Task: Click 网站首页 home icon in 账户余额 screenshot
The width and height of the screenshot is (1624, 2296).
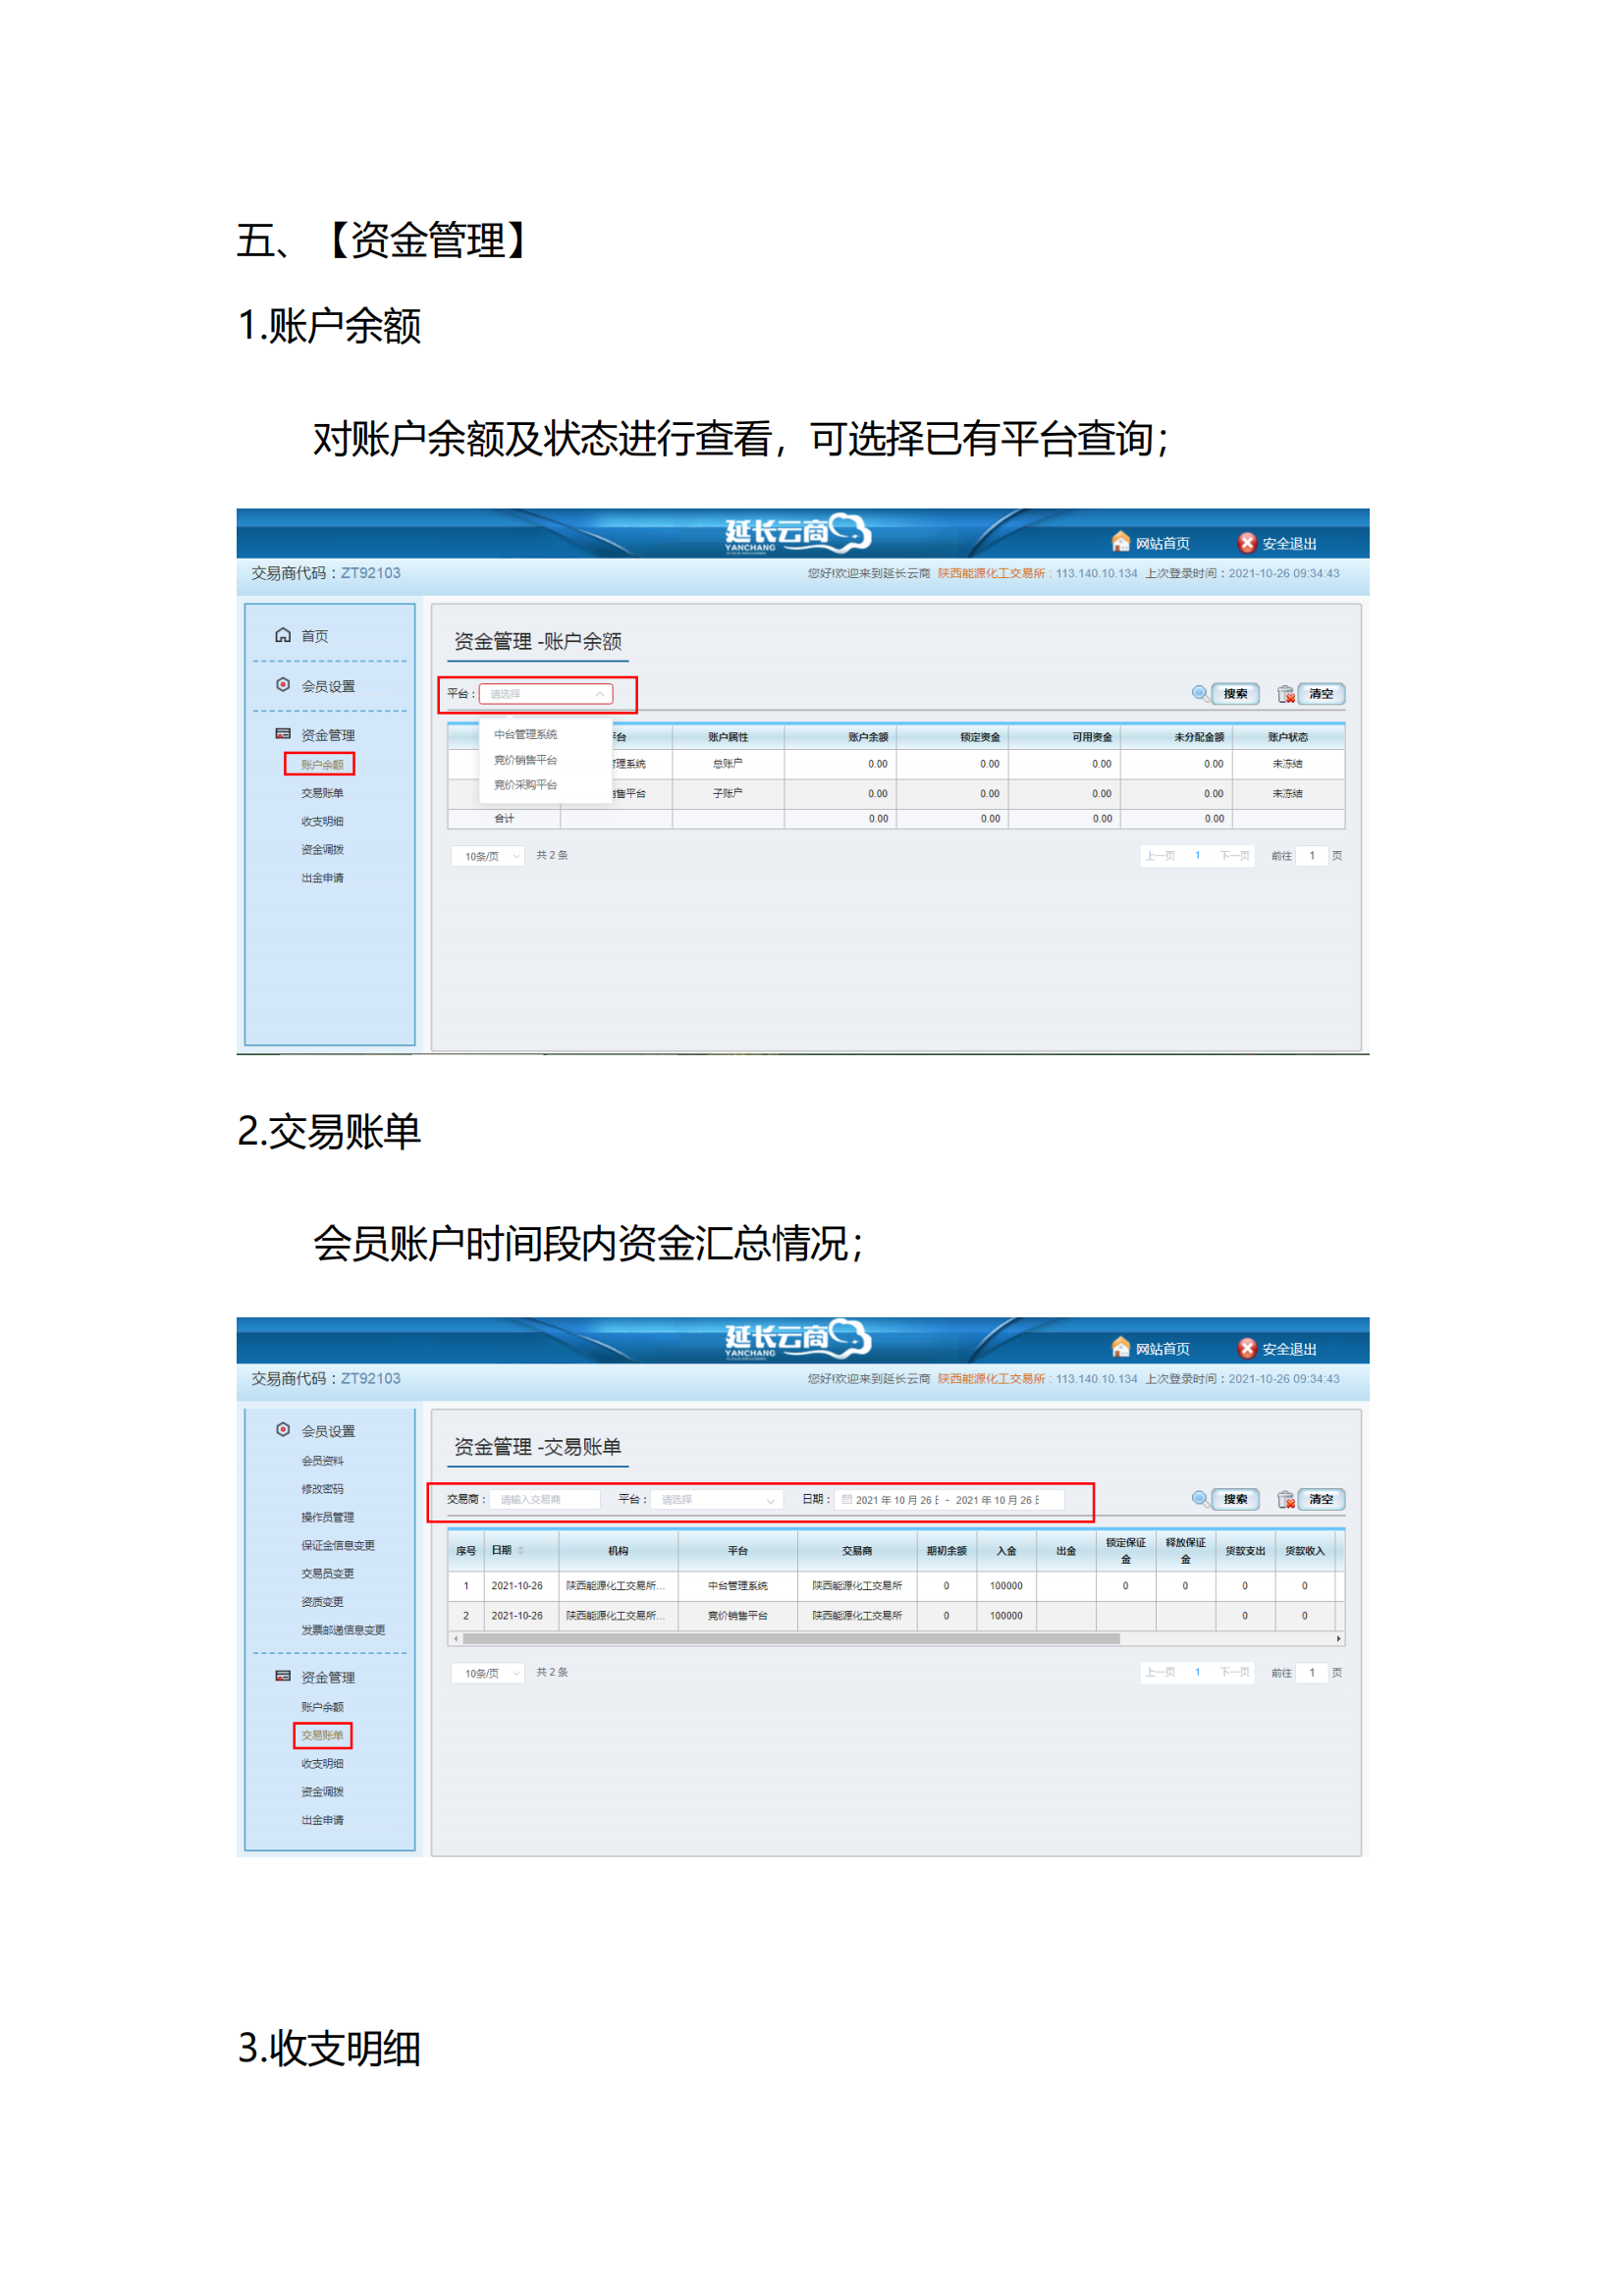Action: 1120,541
